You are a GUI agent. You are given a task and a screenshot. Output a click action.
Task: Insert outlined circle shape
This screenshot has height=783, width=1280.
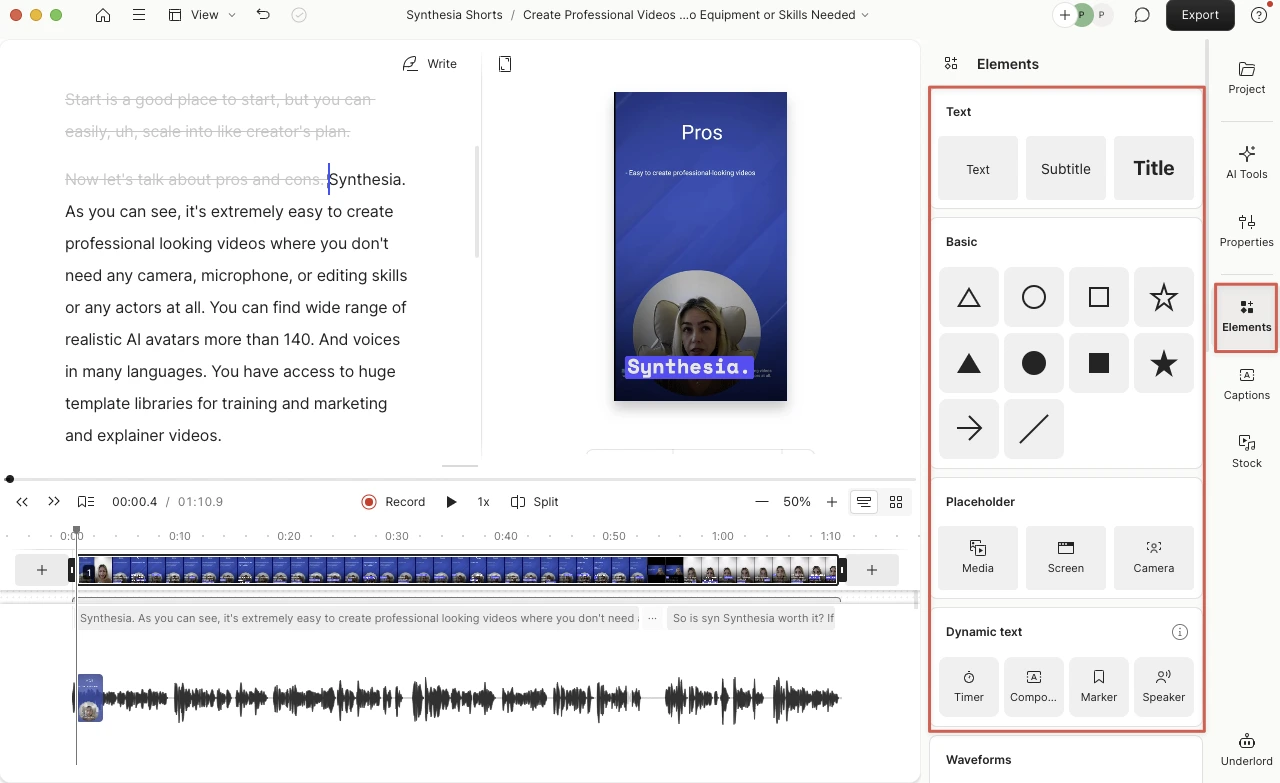pyautogui.click(x=1034, y=297)
